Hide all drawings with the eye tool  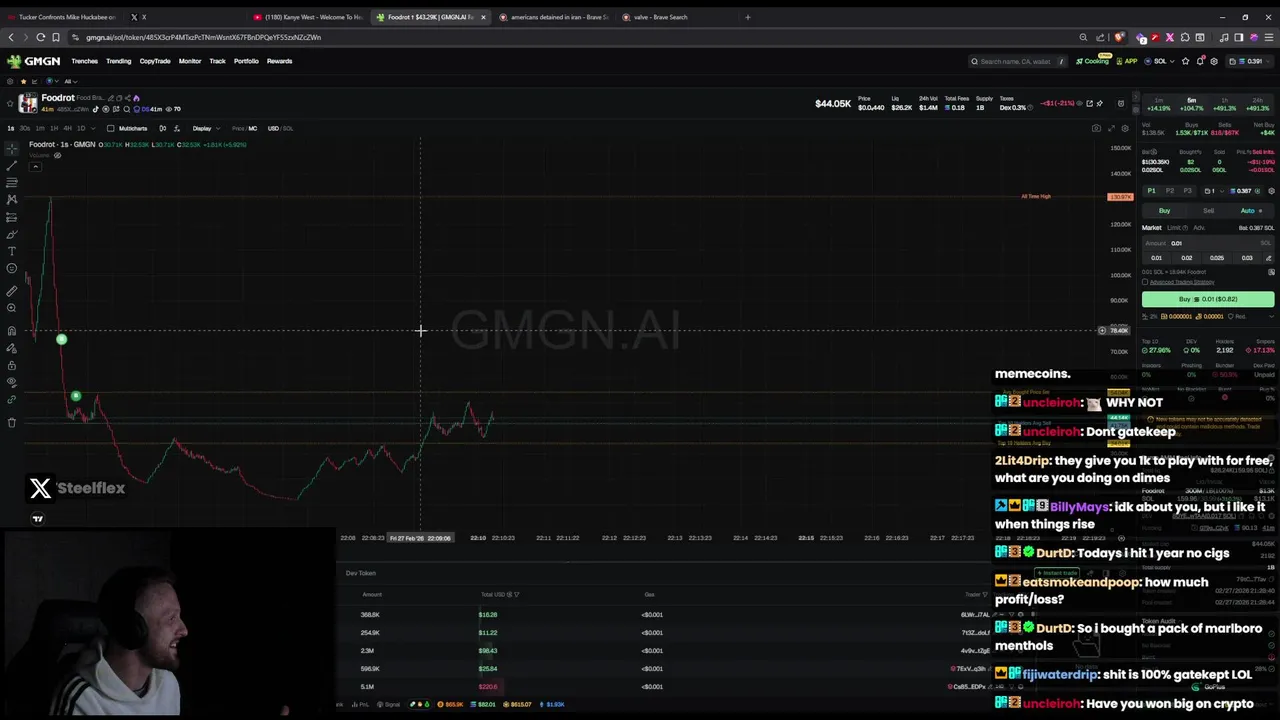[x=12, y=382]
